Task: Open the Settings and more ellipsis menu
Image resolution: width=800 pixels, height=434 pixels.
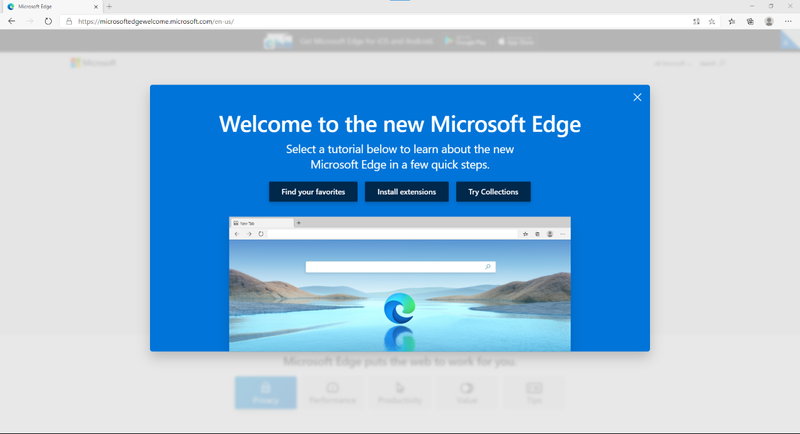Action: 788,21
